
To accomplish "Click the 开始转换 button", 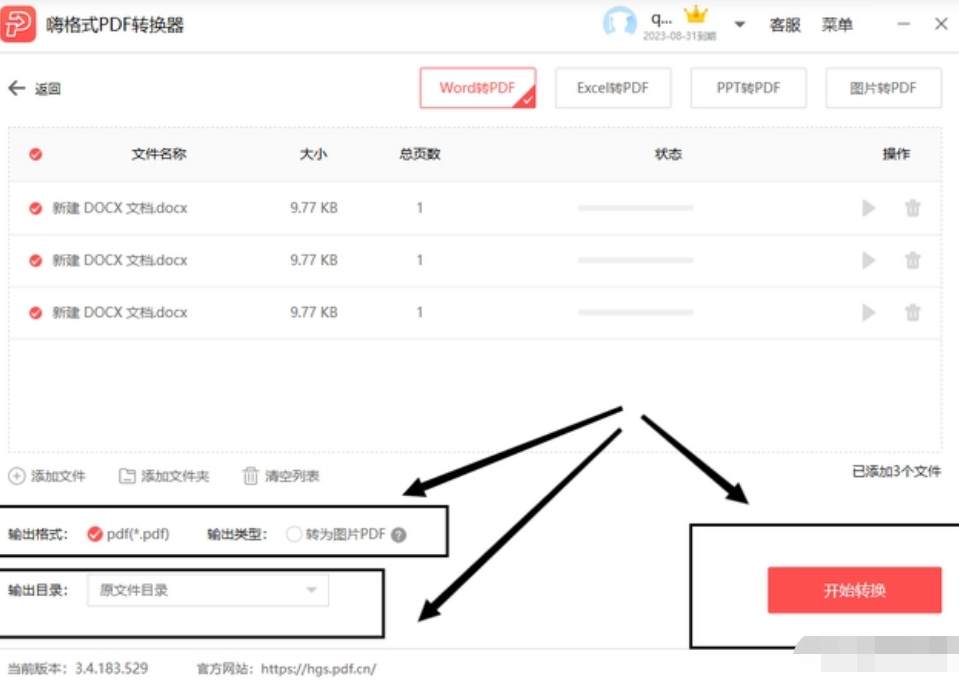I will tap(854, 590).
